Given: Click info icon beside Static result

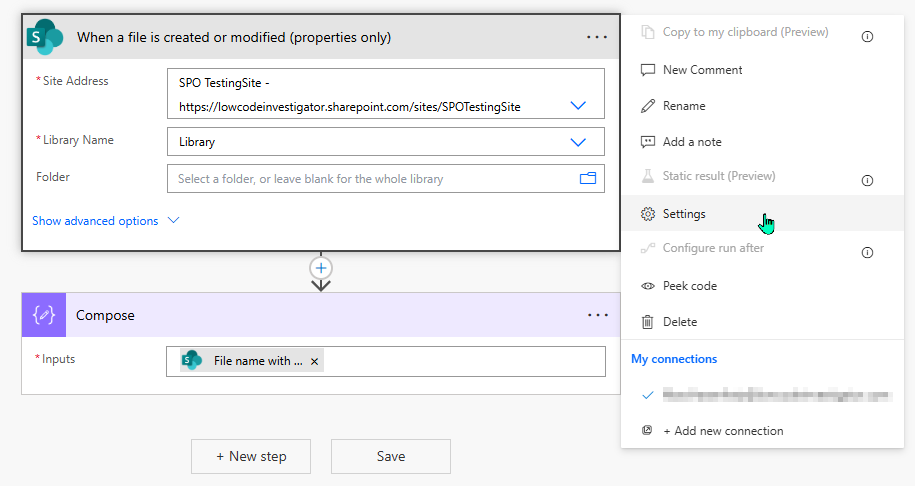Looking at the screenshot, I should (x=867, y=180).
